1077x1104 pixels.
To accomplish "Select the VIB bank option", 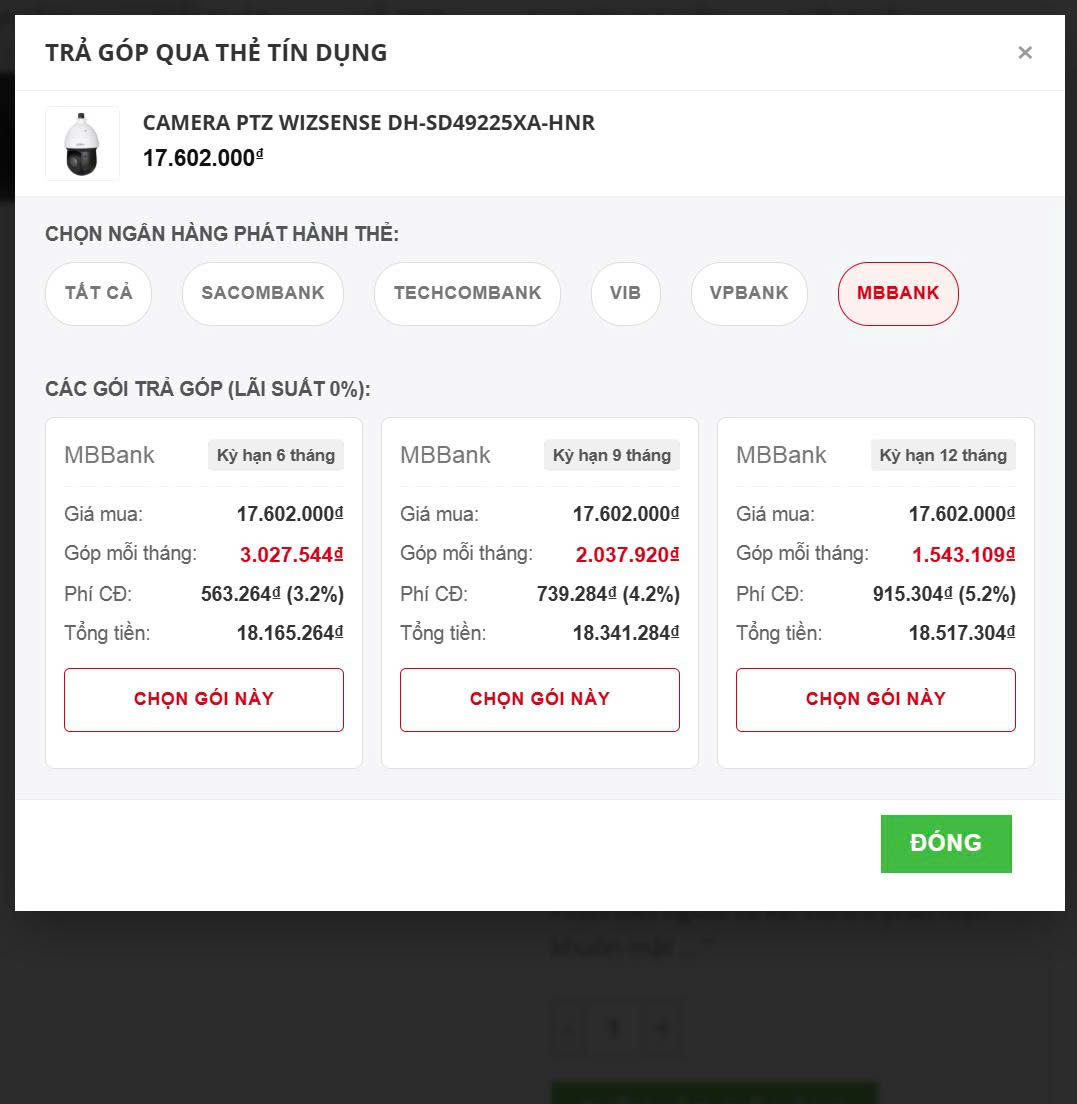I will click(x=625, y=293).
